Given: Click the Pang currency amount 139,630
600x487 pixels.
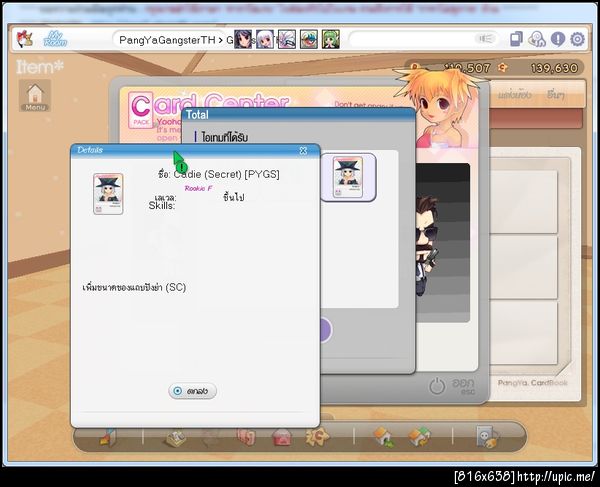Looking at the screenshot, I should pos(554,68).
